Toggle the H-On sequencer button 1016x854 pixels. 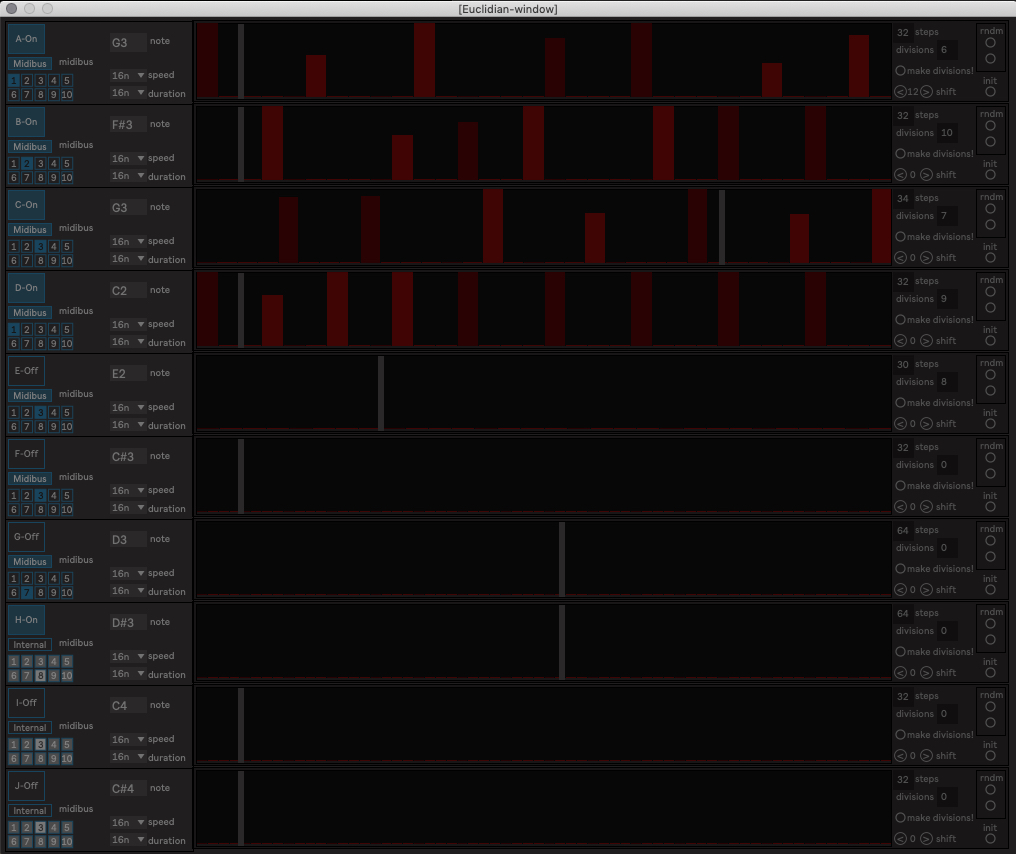coord(26,619)
